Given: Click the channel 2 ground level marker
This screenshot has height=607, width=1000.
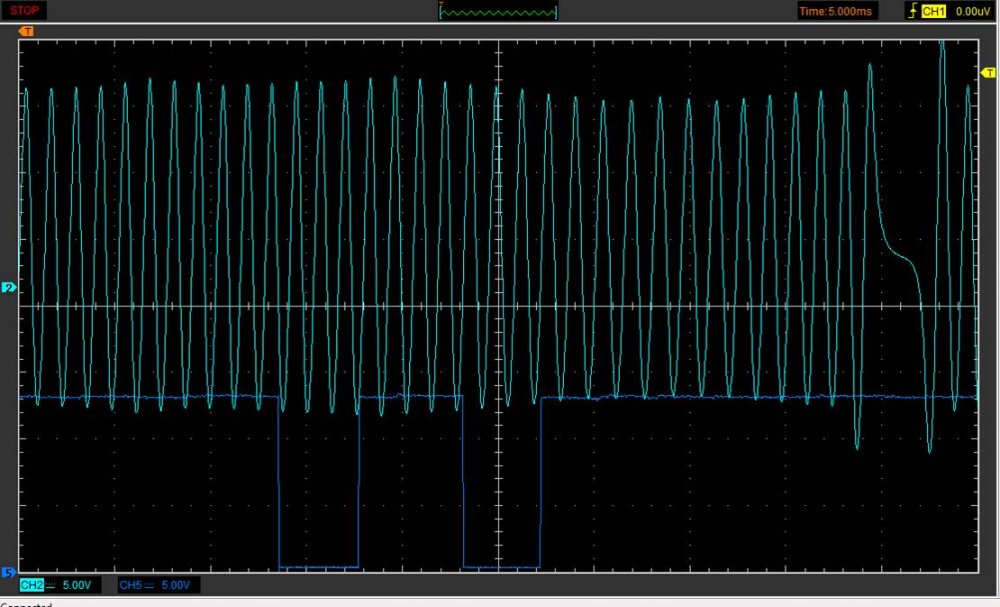Looking at the screenshot, I should pyautogui.click(x=9, y=288).
